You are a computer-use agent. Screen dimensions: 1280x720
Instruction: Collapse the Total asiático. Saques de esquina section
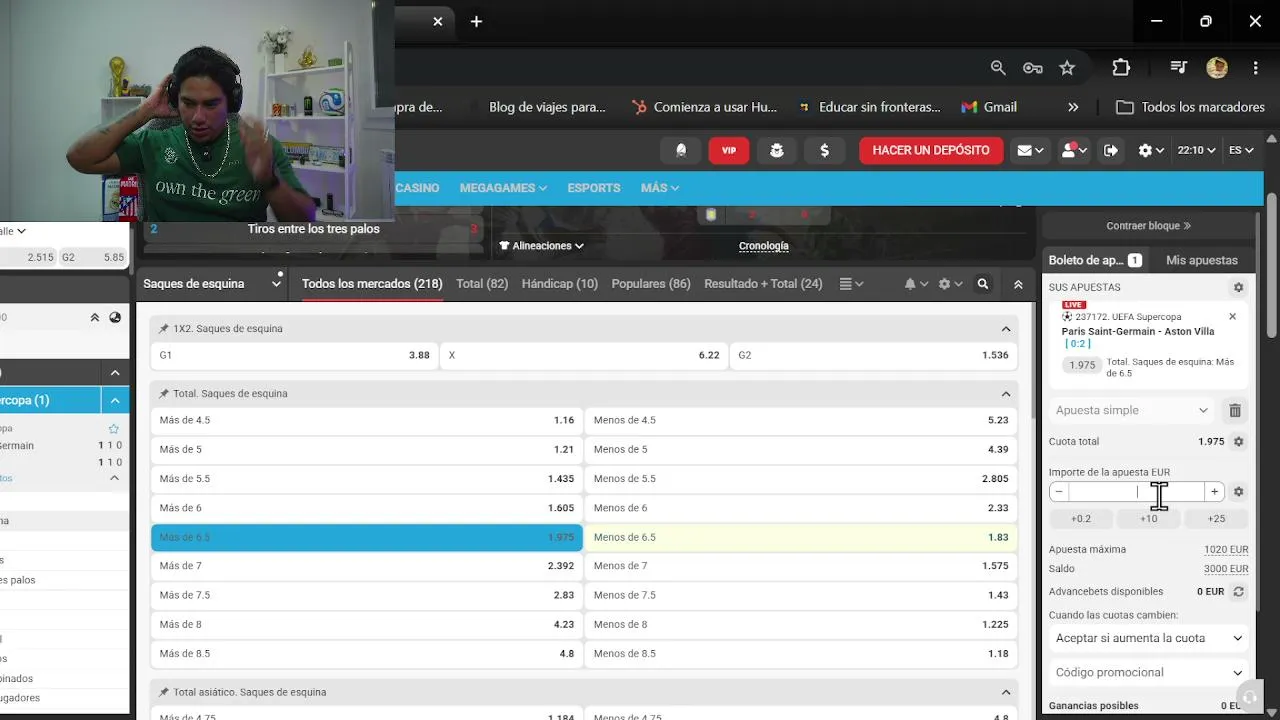click(x=1006, y=692)
